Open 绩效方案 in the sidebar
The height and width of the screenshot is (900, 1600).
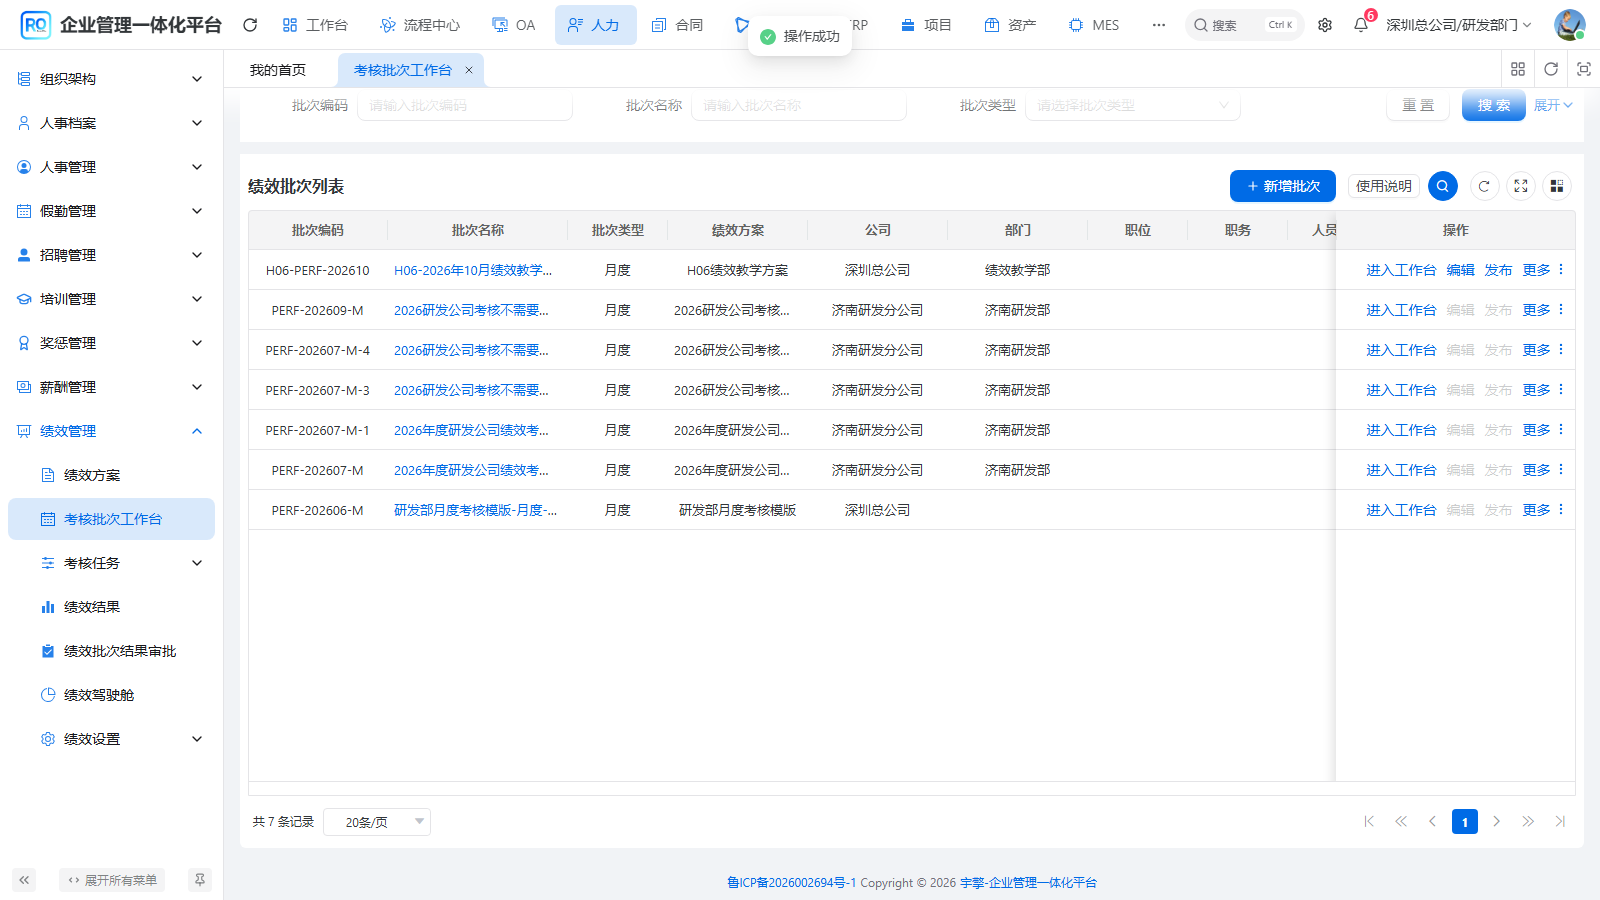(x=111, y=475)
